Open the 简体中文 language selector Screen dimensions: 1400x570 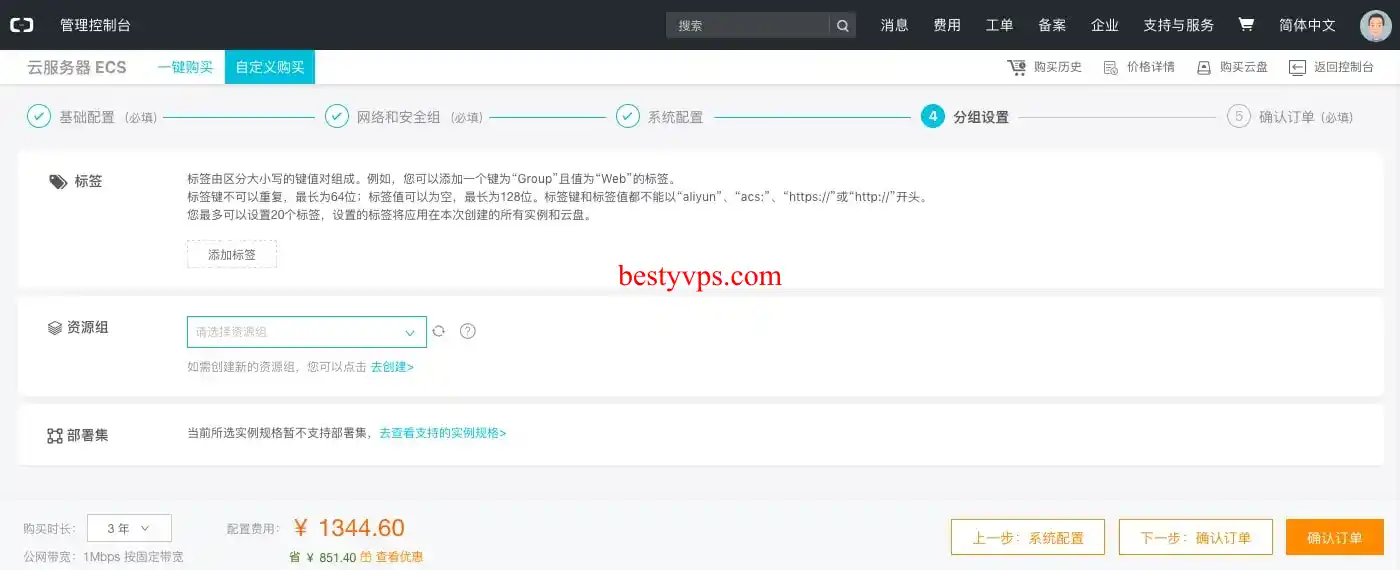coord(1307,25)
